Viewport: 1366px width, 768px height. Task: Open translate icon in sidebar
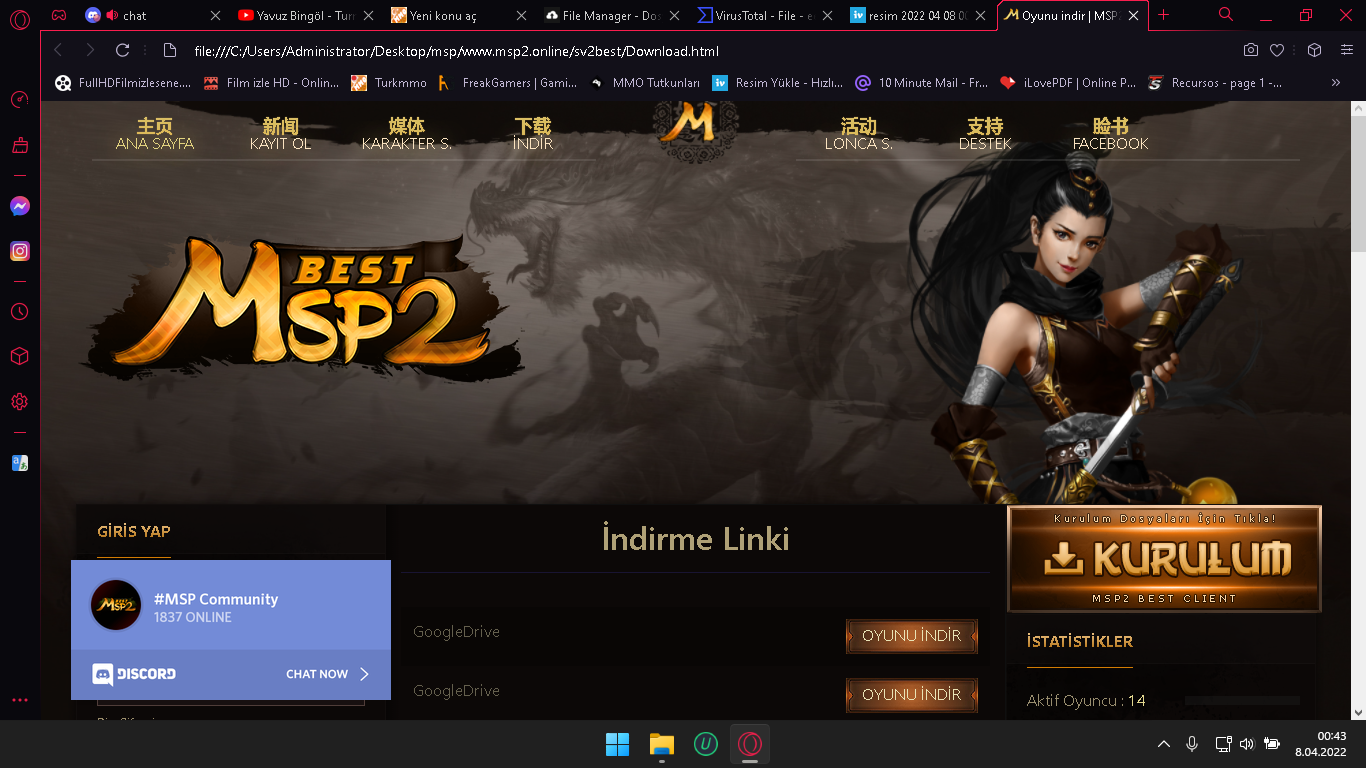[19, 463]
